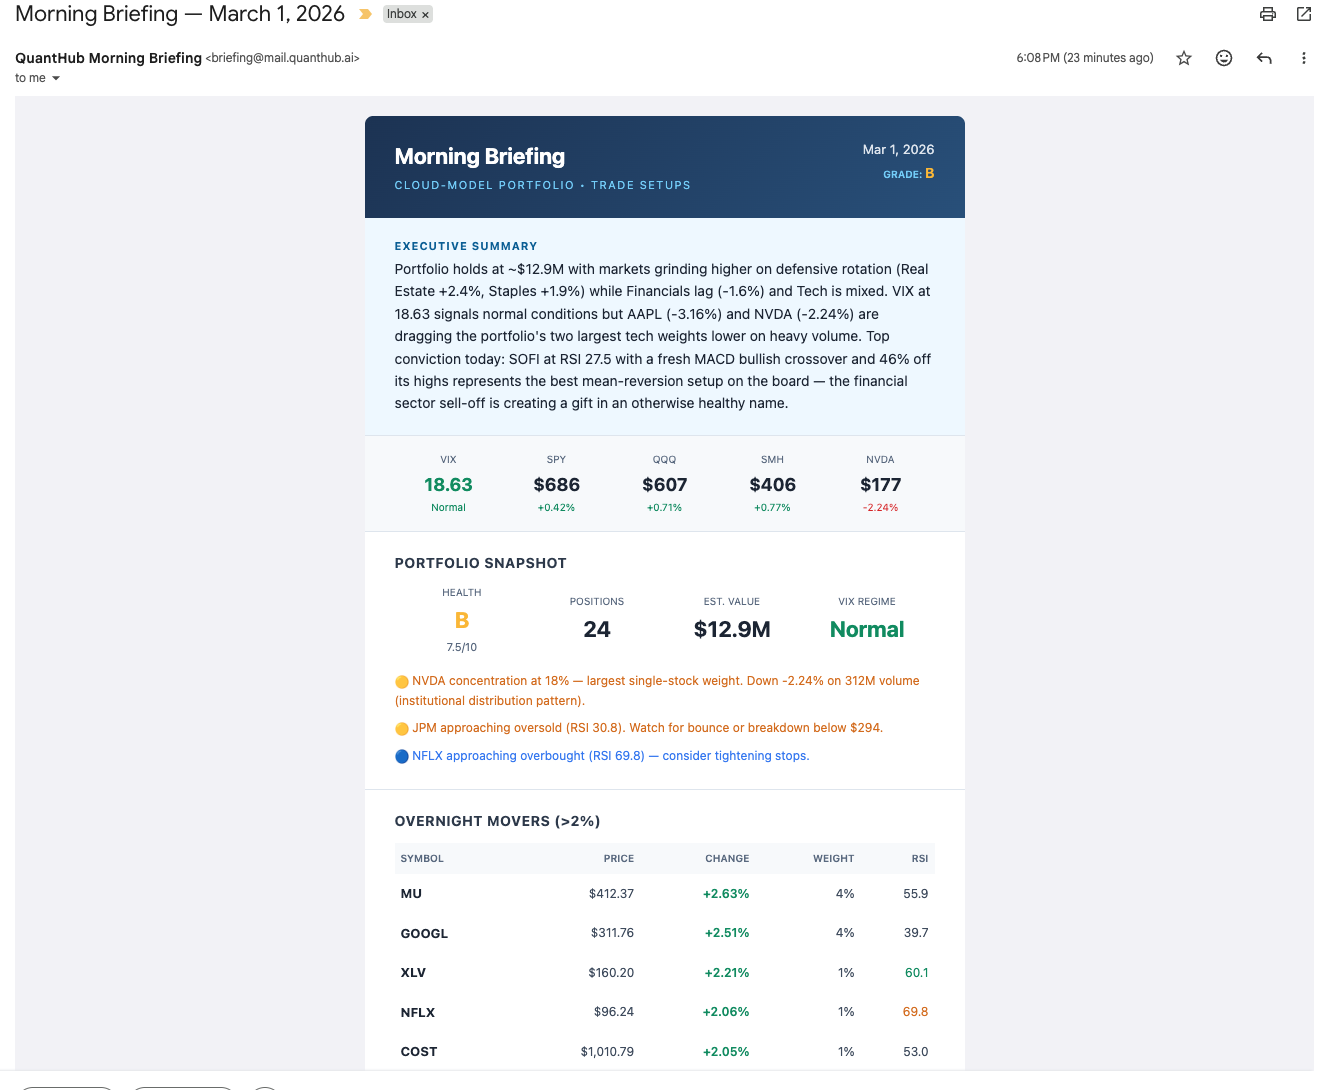Print the email
The width and height of the screenshot is (1333, 1090).
[x=1268, y=14]
